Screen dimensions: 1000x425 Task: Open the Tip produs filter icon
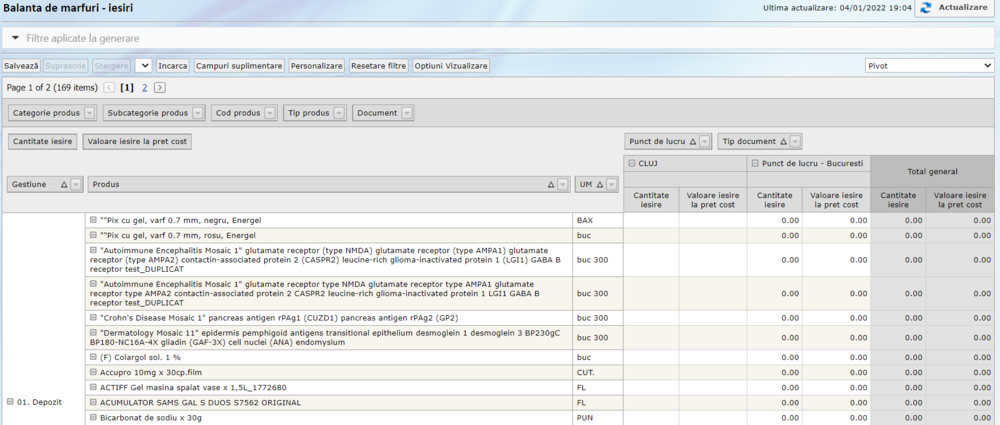pos(339,113)
